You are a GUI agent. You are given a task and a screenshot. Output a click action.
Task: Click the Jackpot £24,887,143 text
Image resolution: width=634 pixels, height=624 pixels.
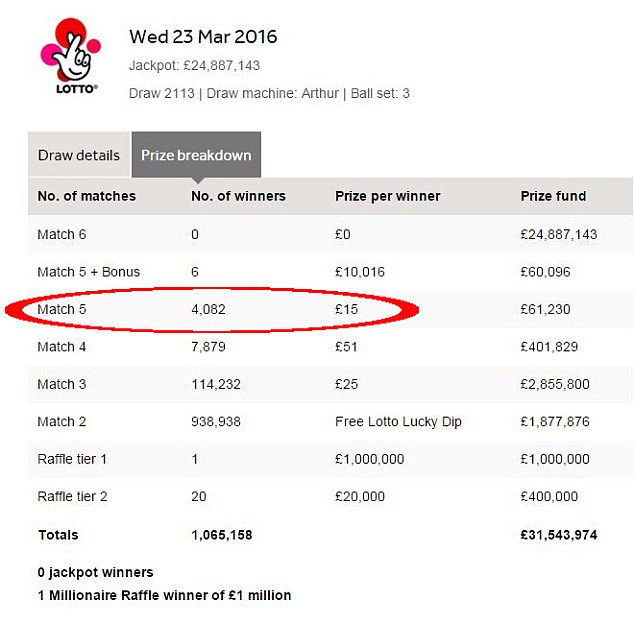[x=194, y=66]
